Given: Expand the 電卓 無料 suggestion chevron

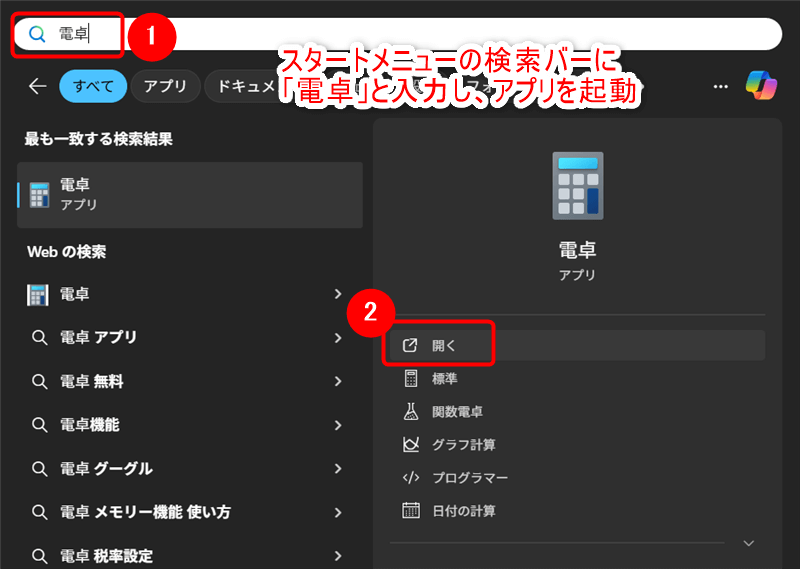Looking at the screenshot, I should (x=338, y=381).
